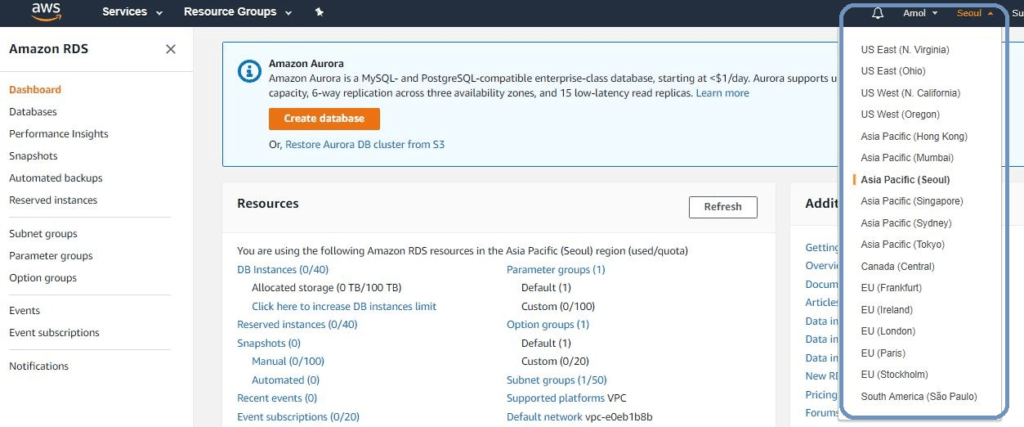Image resolution: width=1024 pixels, height=427 pixels.
Task: Select EU (Frankfurt) region
Action: click(x=891, y=288)
